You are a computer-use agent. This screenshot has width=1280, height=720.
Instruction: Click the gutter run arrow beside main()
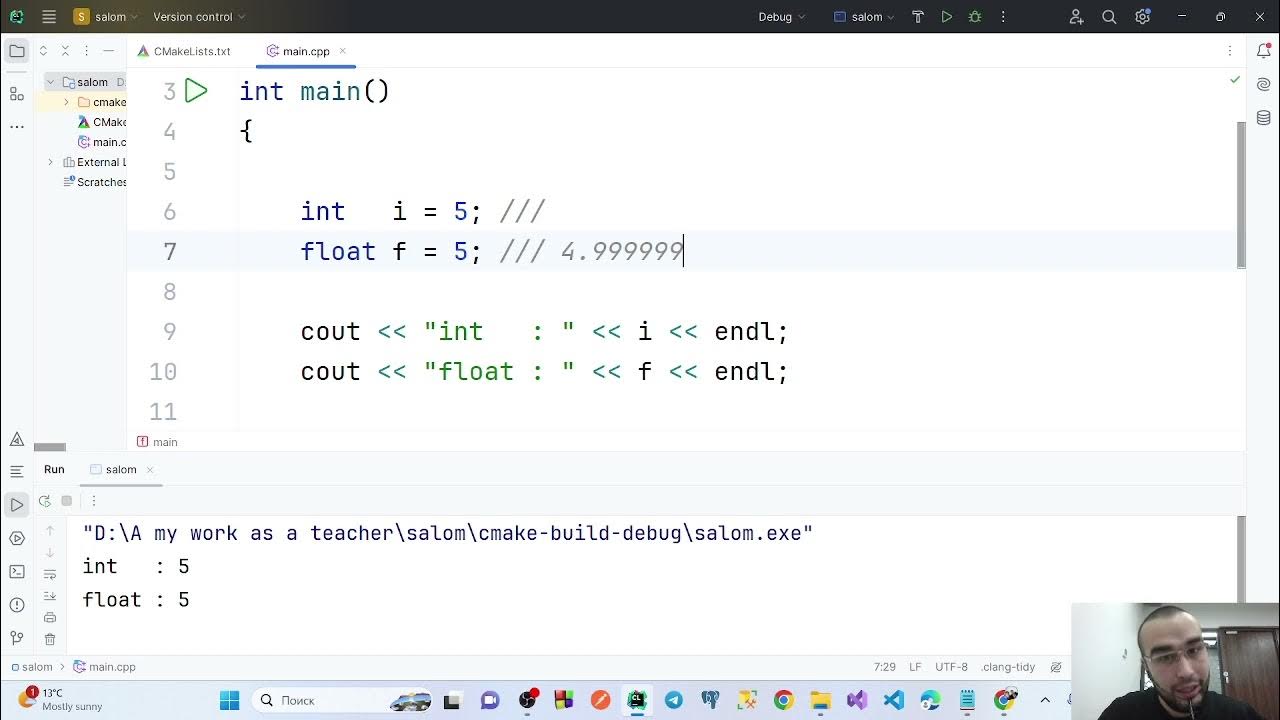(196, 91)
